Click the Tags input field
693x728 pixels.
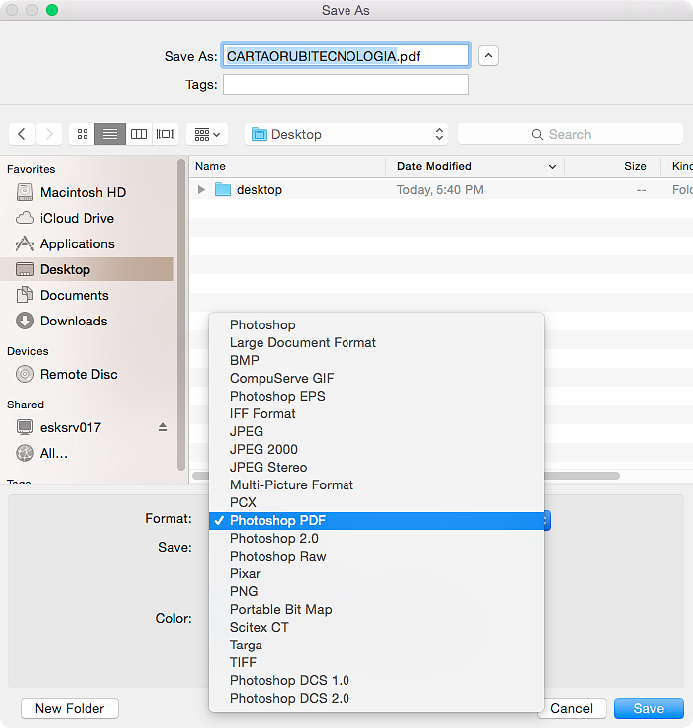click(x=346, y=84)
